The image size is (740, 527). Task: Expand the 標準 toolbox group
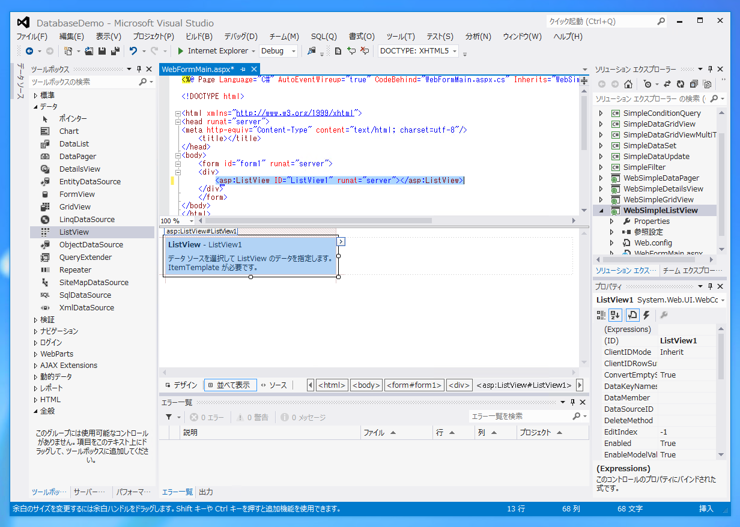pos(35,95)
